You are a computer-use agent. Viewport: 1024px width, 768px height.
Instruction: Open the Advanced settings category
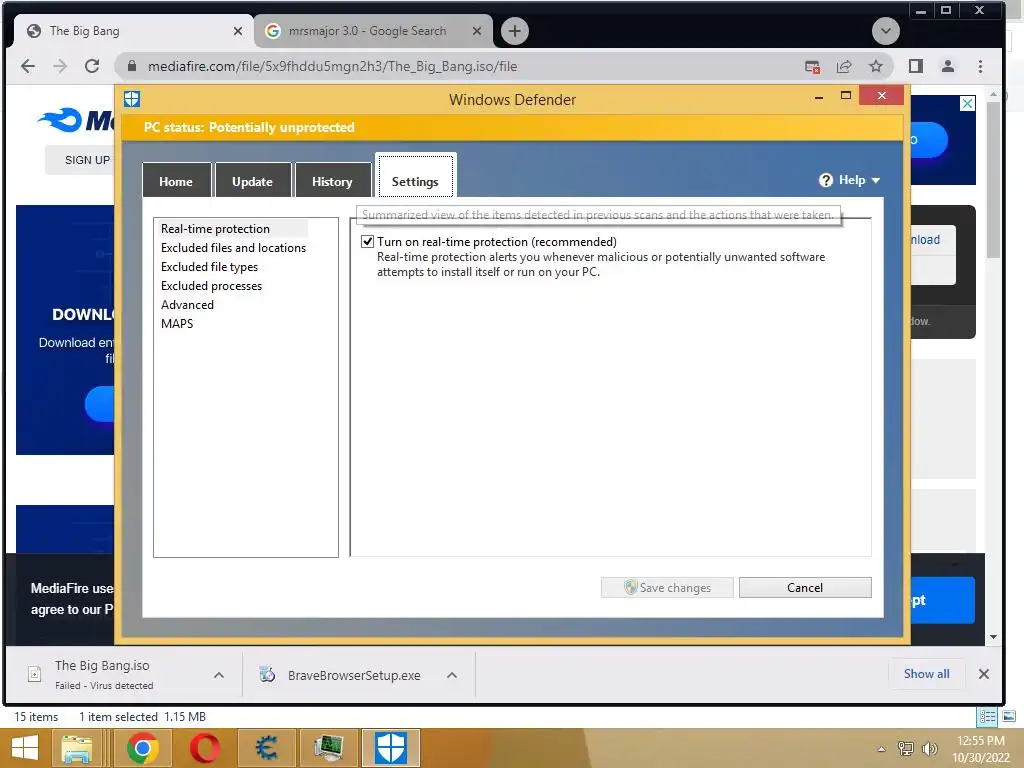[187, 304]
